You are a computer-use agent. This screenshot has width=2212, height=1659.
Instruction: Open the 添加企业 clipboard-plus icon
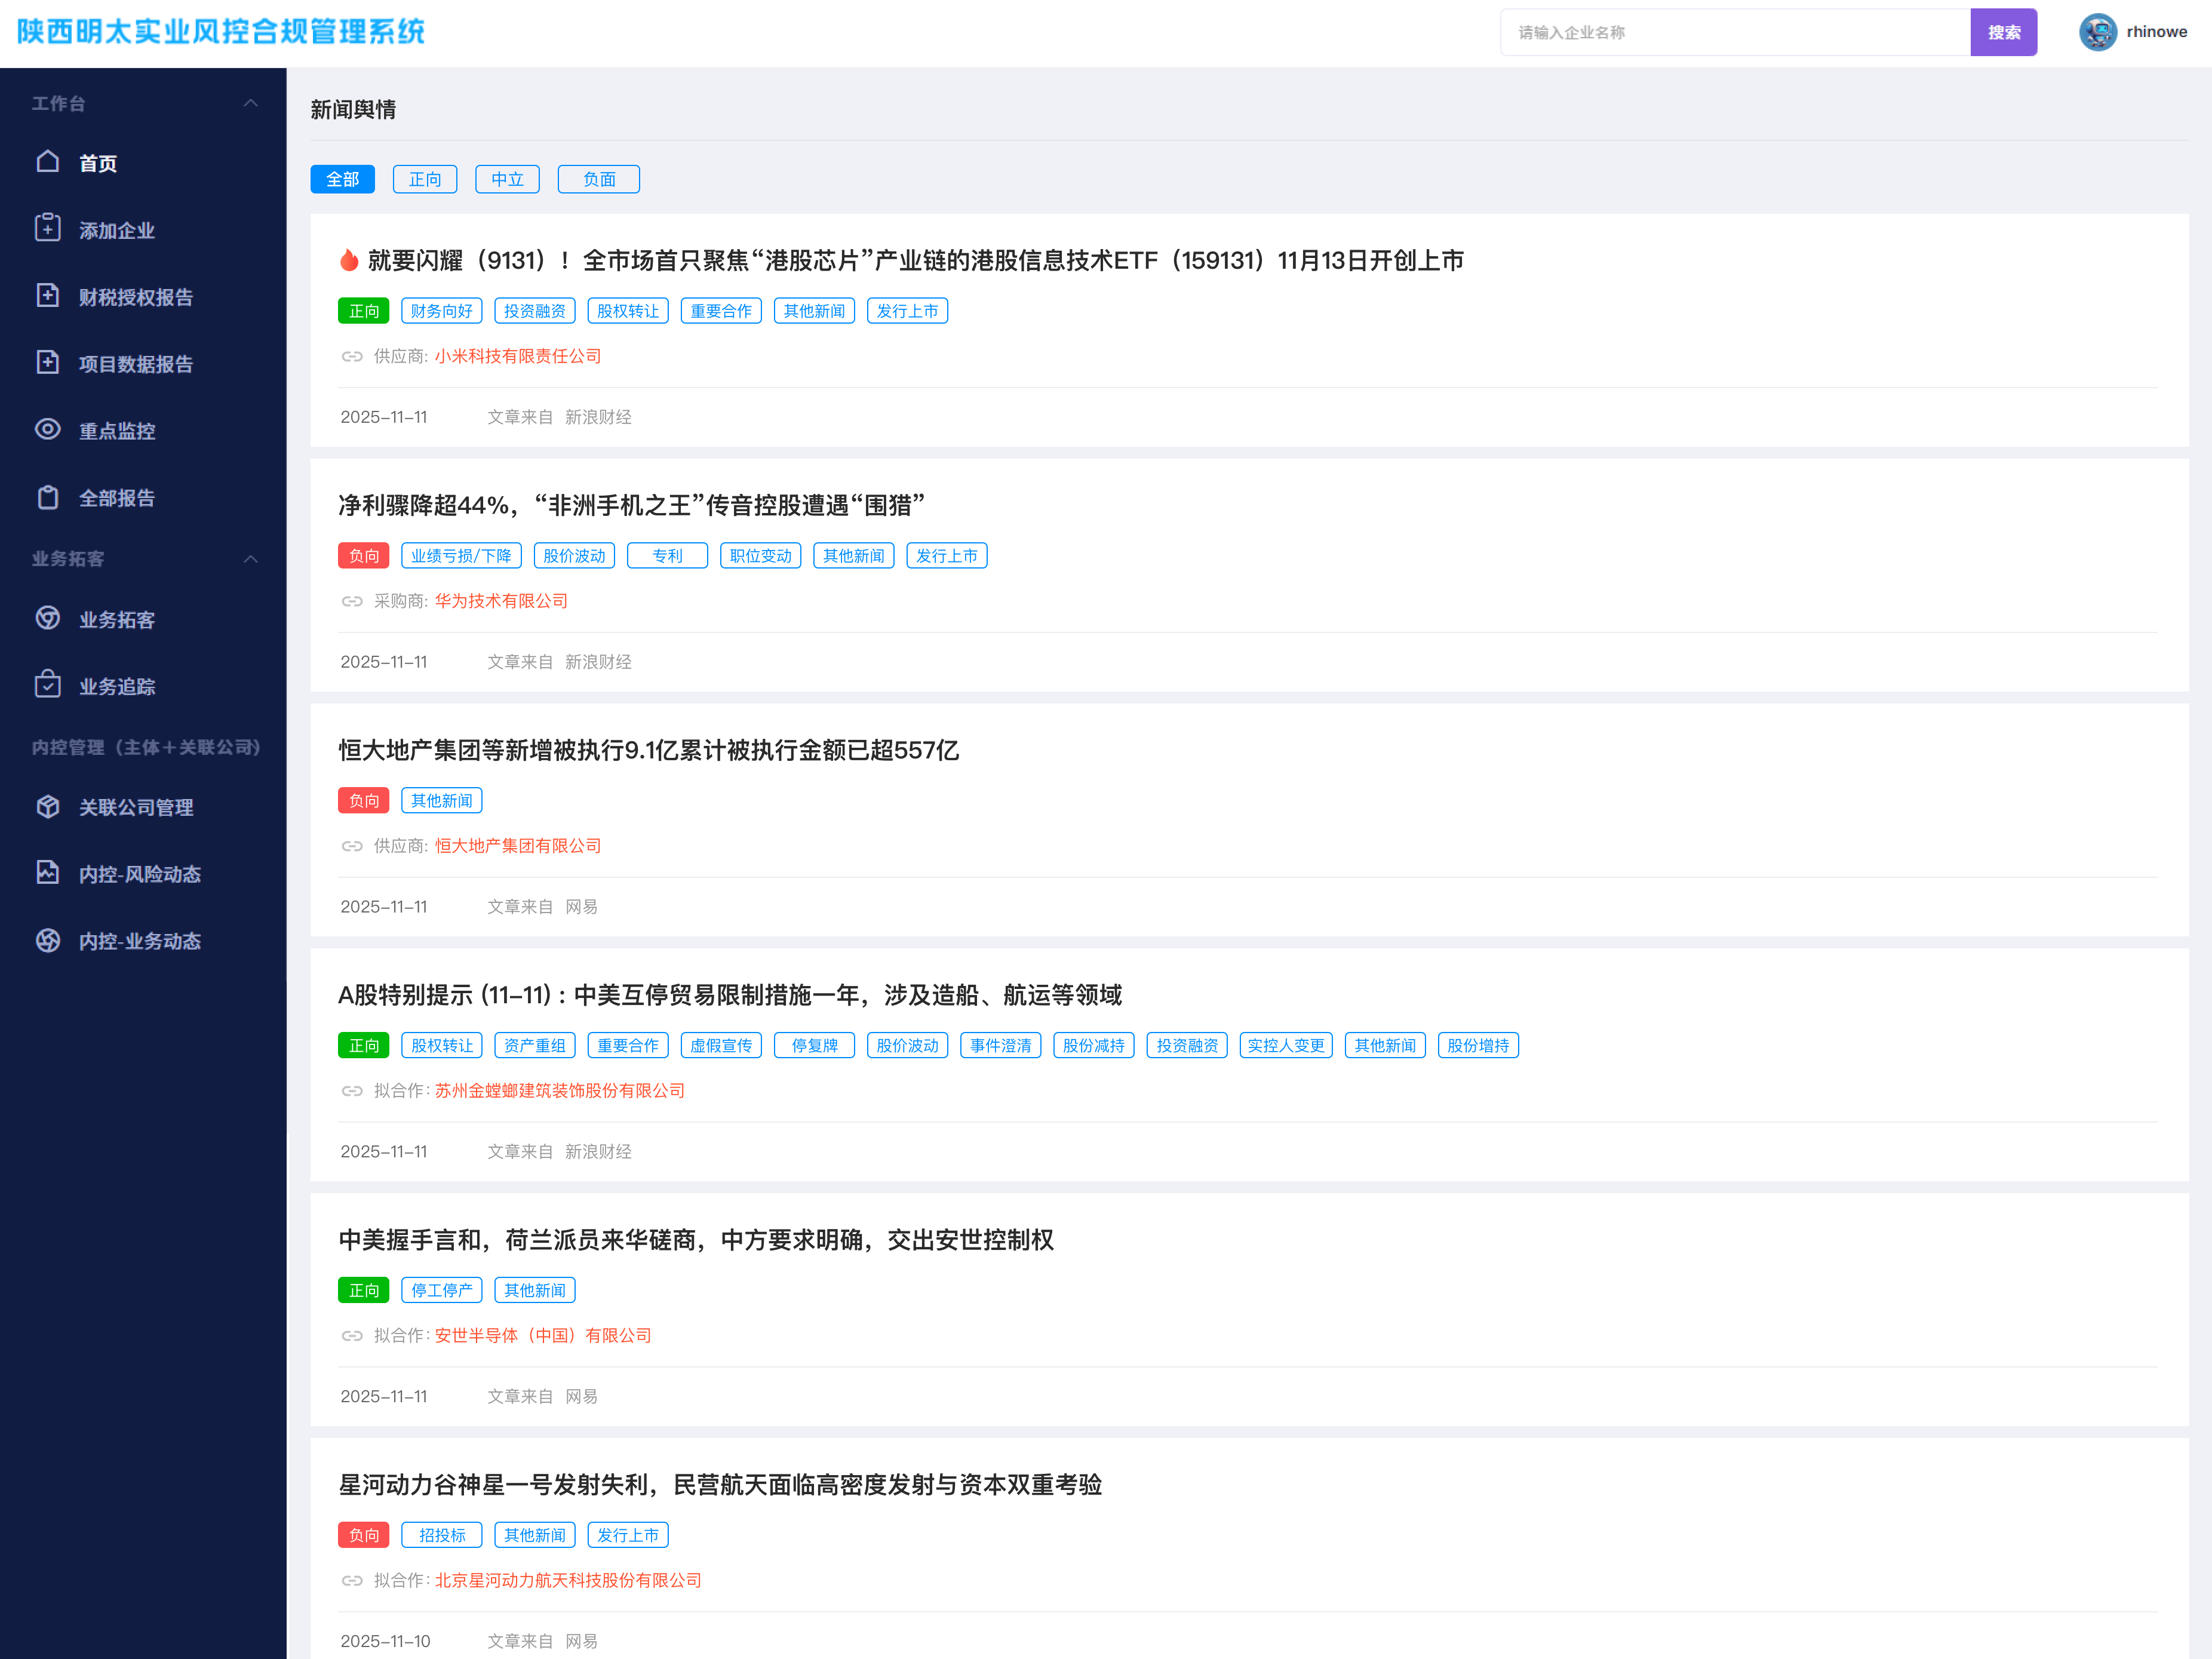(x=47, y=229)
